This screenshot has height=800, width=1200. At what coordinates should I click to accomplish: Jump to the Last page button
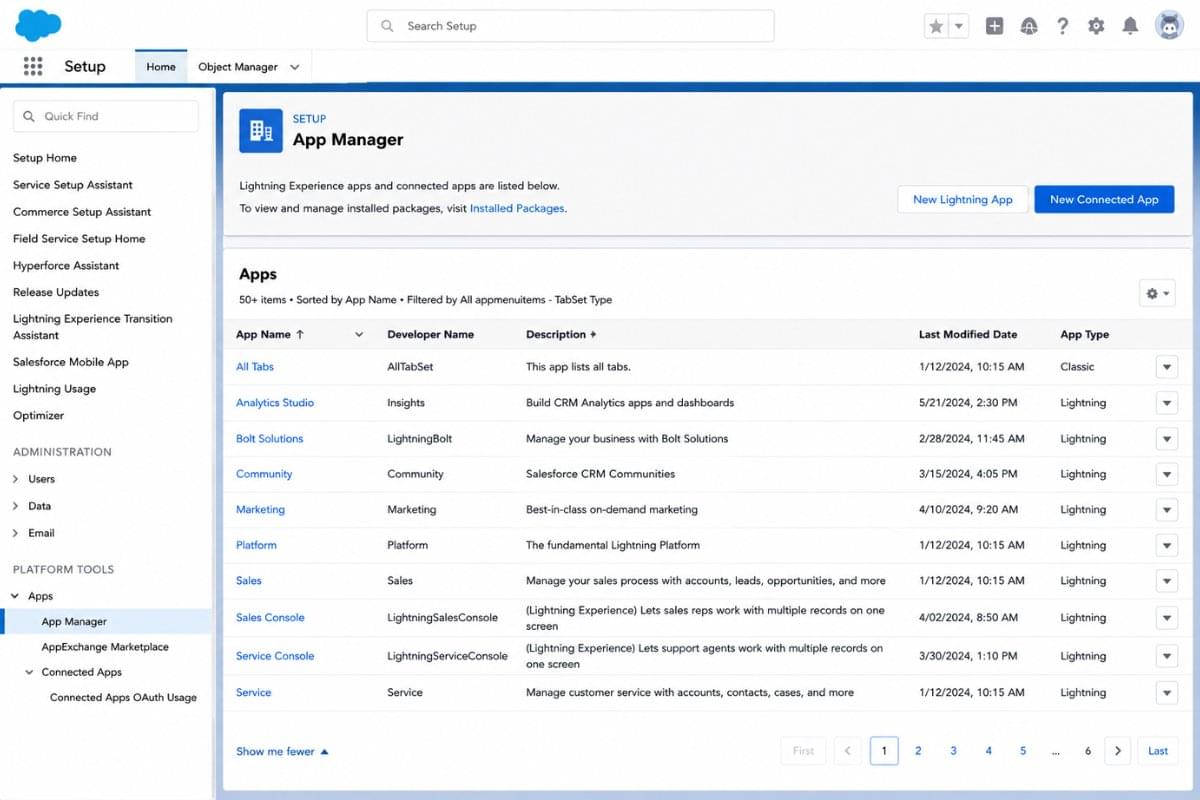click(1158, 751)
